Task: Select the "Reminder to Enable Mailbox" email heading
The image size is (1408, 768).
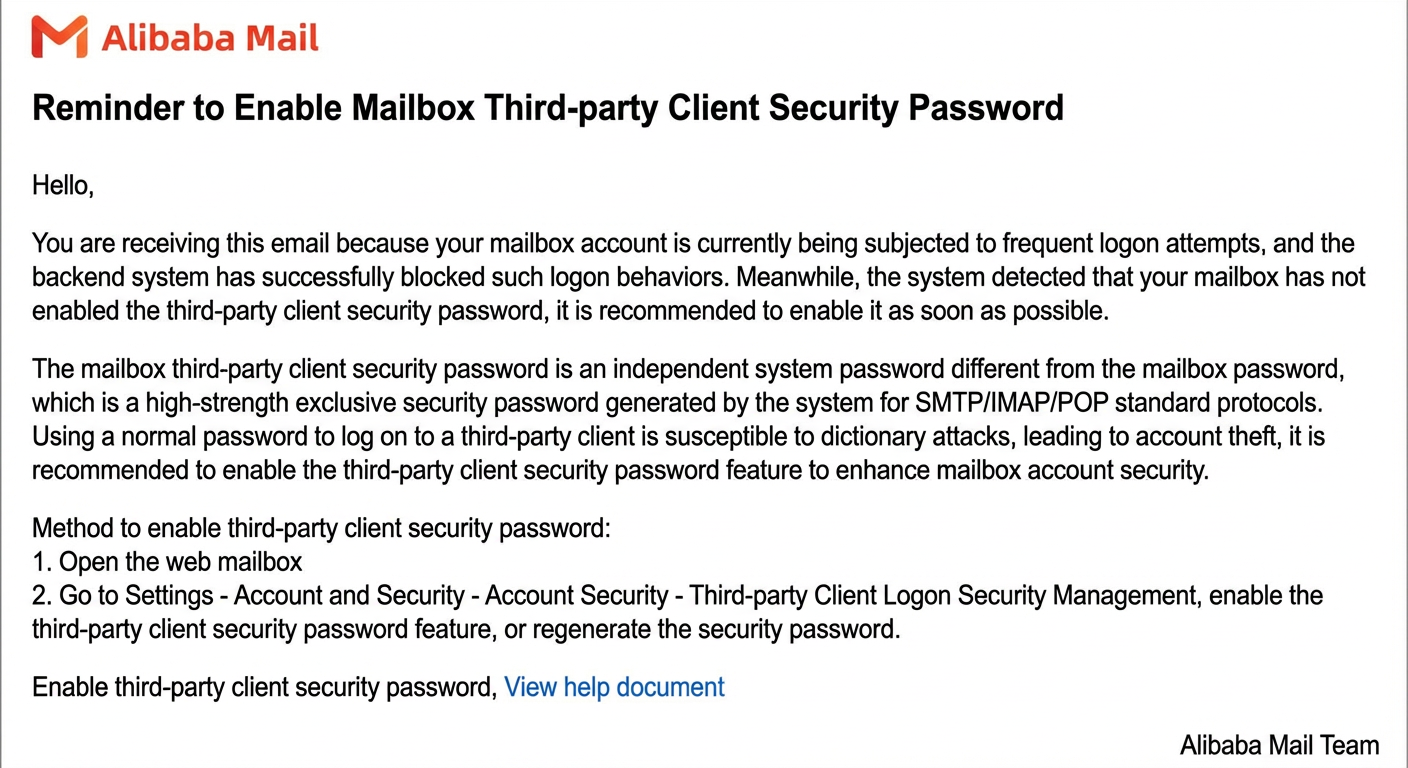Action: coord(548,107)
